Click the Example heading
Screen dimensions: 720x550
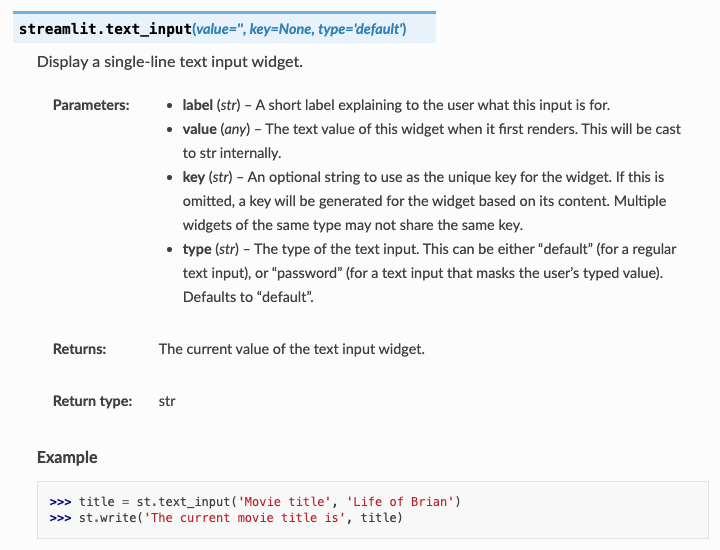(x=67, y=458)
